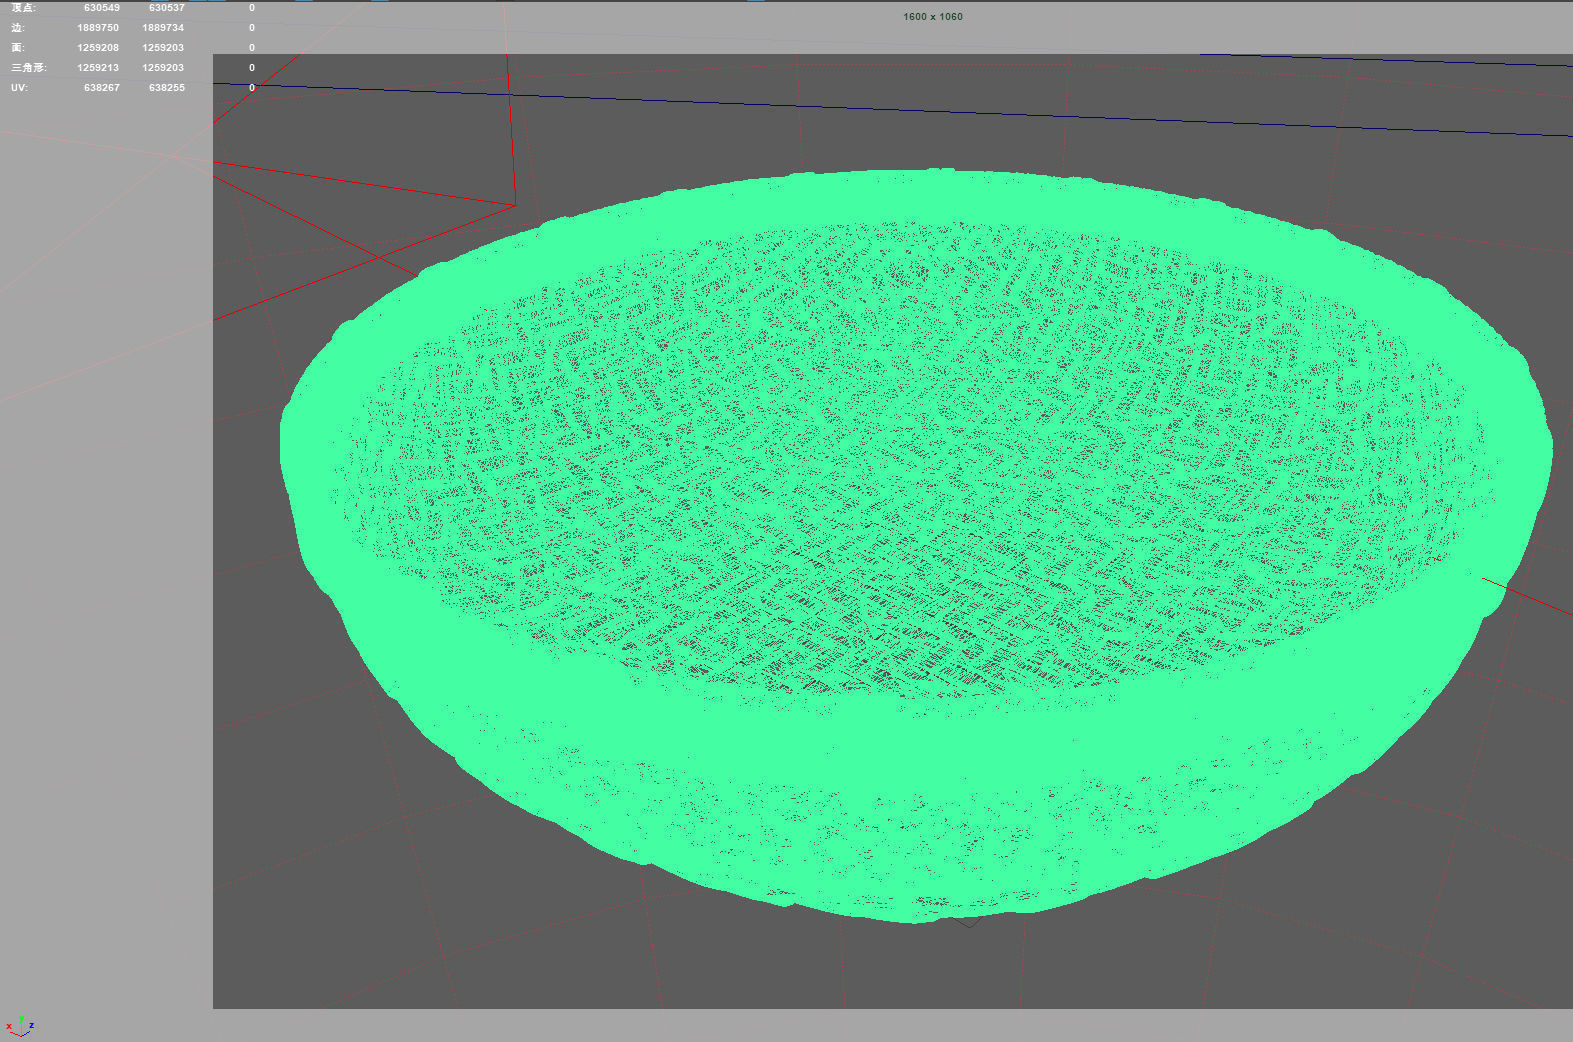Click the selected vertex count 630537

click(166, 8)
